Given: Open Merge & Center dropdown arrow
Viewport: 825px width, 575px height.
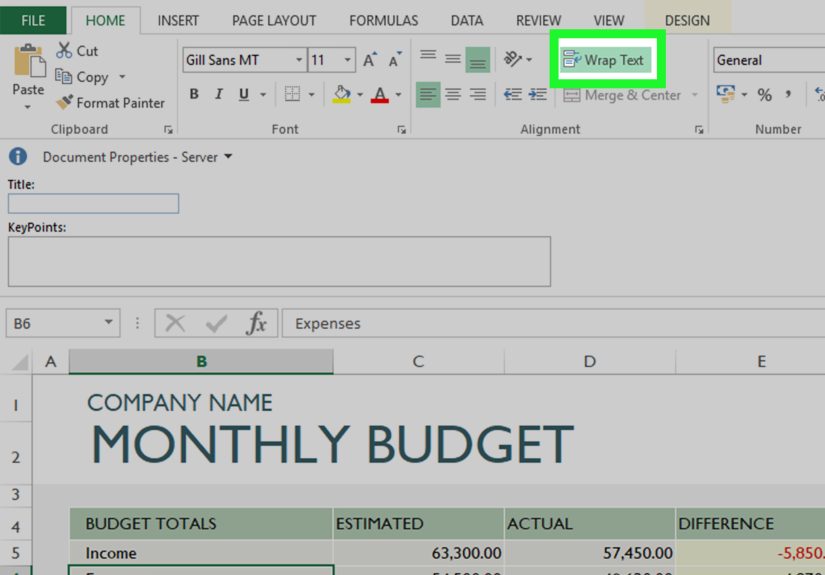Looking at the screenshot, I should point(695,95).
